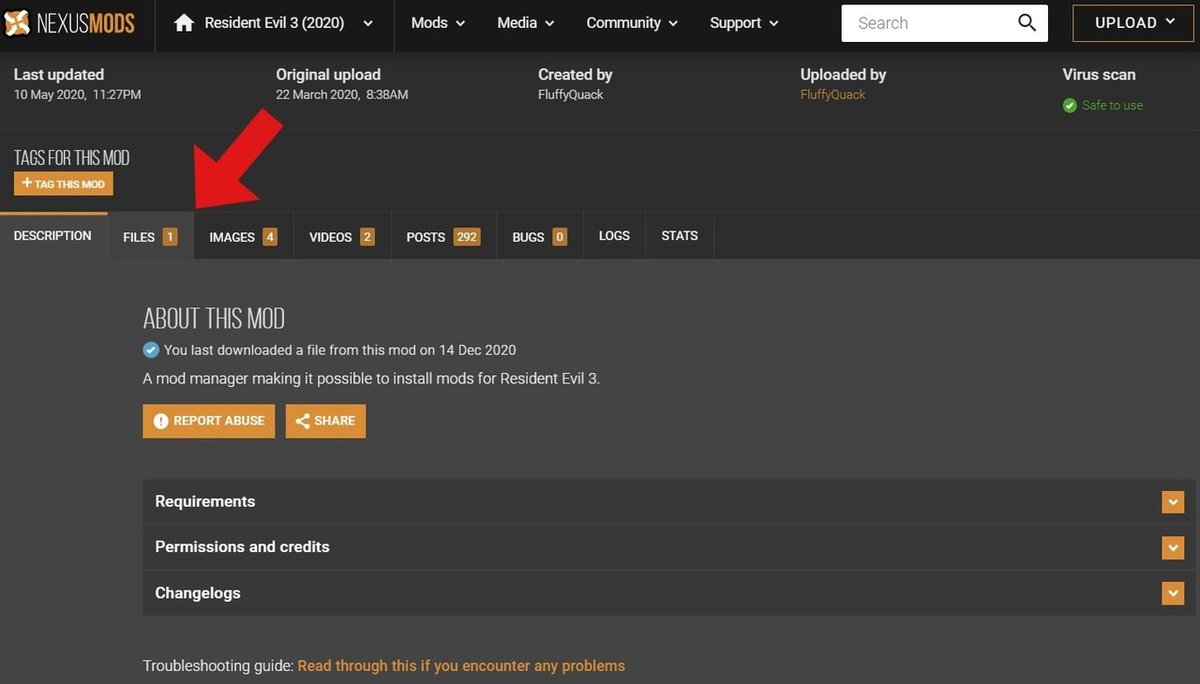Expand the Changelogs section

click(669, 593)
